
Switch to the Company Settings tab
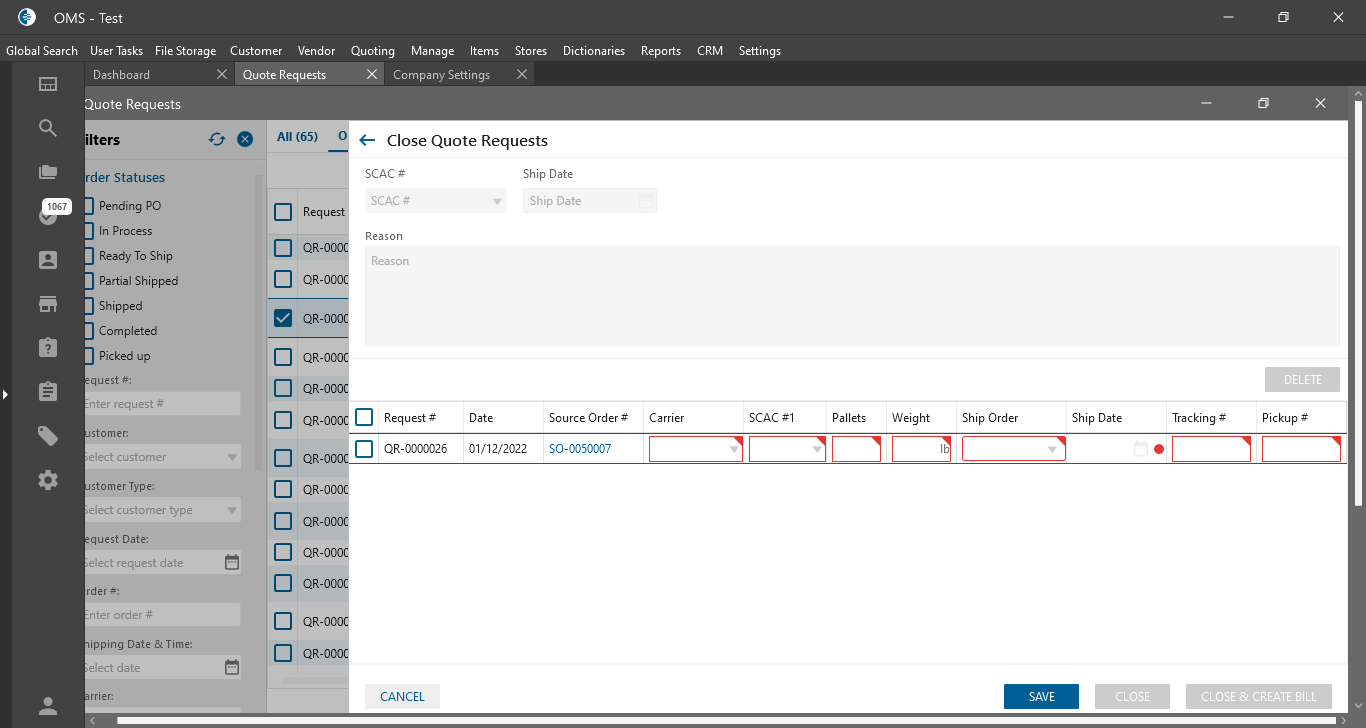(x=441, y=75)
